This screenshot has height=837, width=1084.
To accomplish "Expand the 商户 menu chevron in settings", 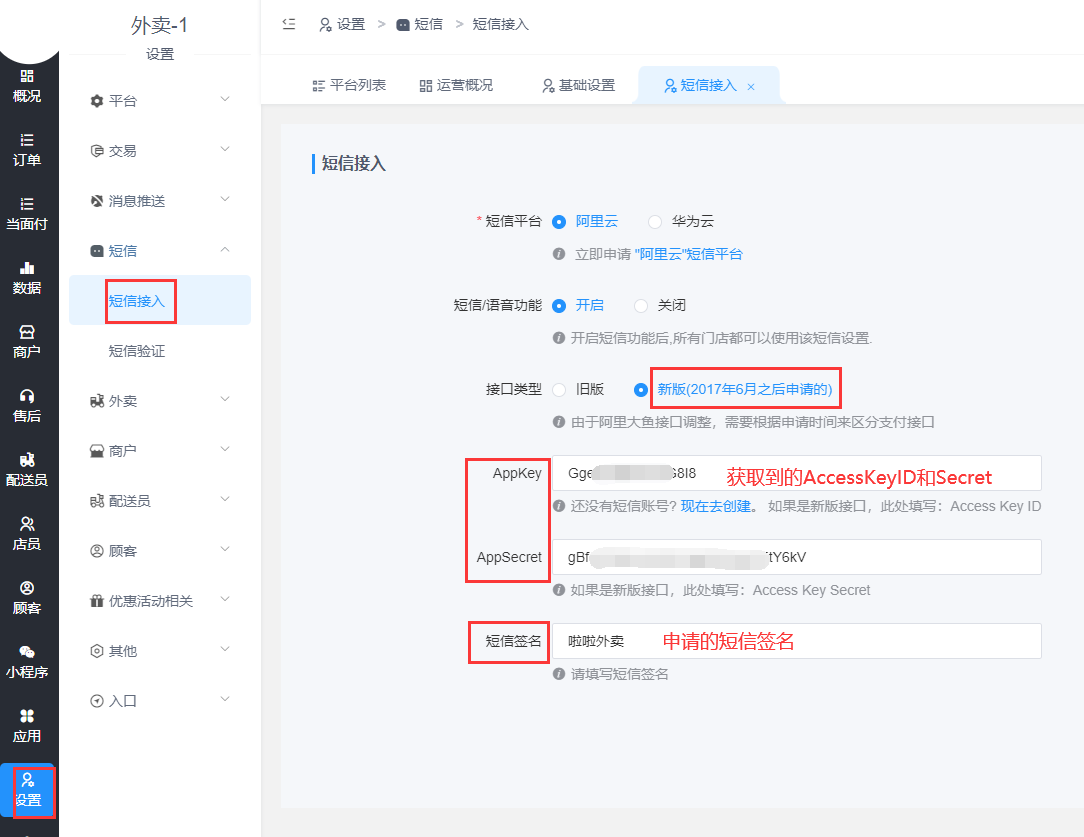I will (225, 449).
